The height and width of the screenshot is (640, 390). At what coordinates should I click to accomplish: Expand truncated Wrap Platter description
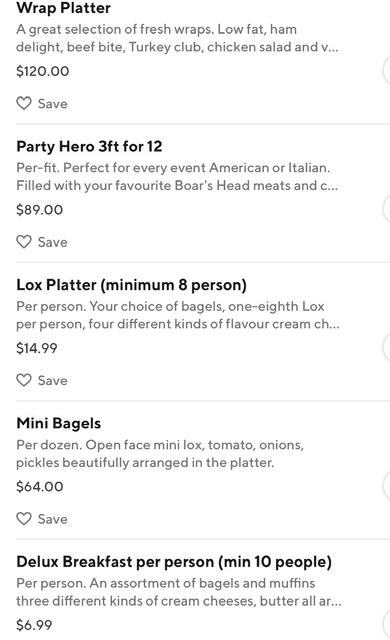point(177,38)
